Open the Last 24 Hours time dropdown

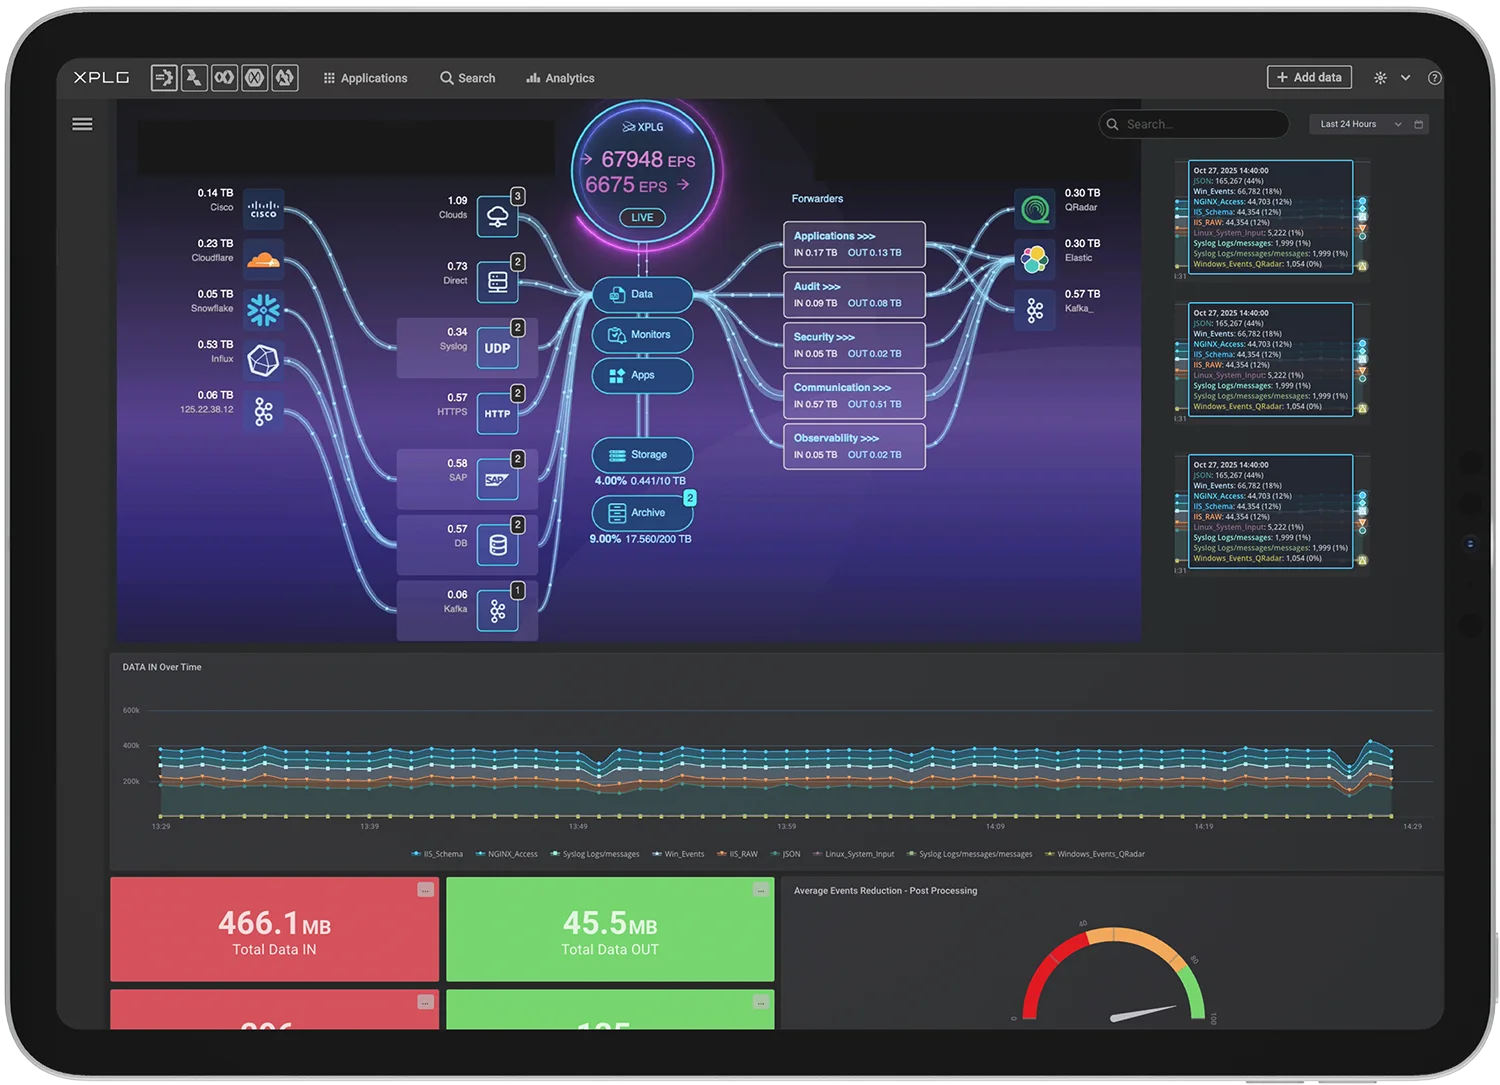pos(1360,124)
